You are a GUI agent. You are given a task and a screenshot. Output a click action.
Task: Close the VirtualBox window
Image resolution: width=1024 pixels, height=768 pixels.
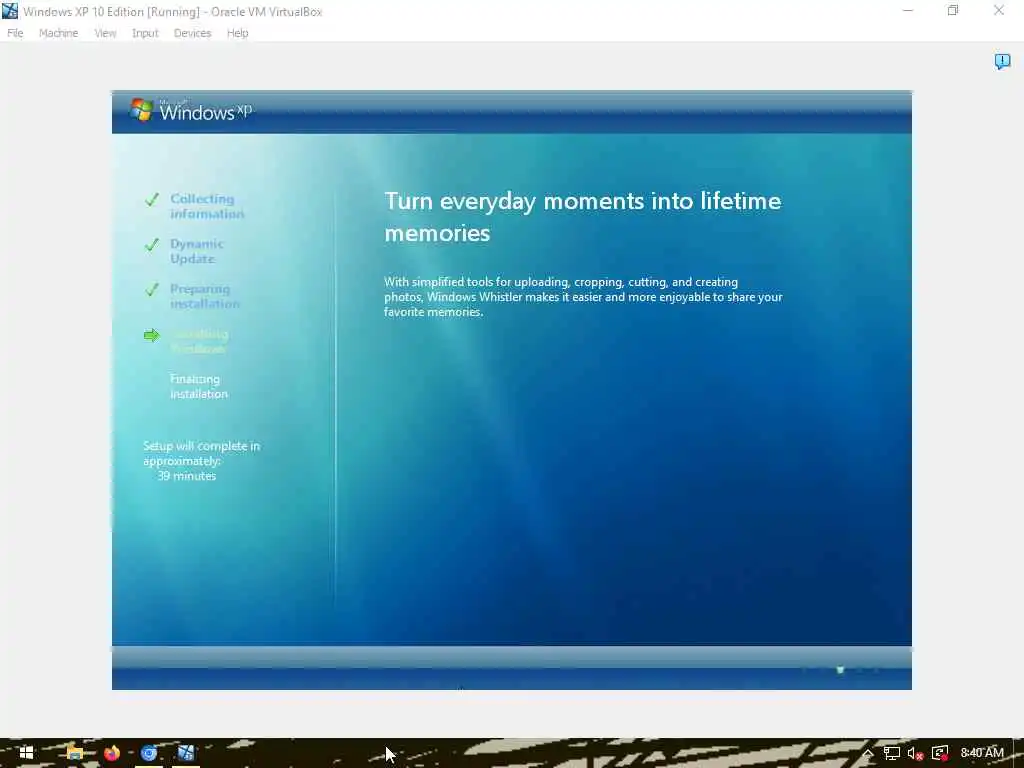coord(999,11)
